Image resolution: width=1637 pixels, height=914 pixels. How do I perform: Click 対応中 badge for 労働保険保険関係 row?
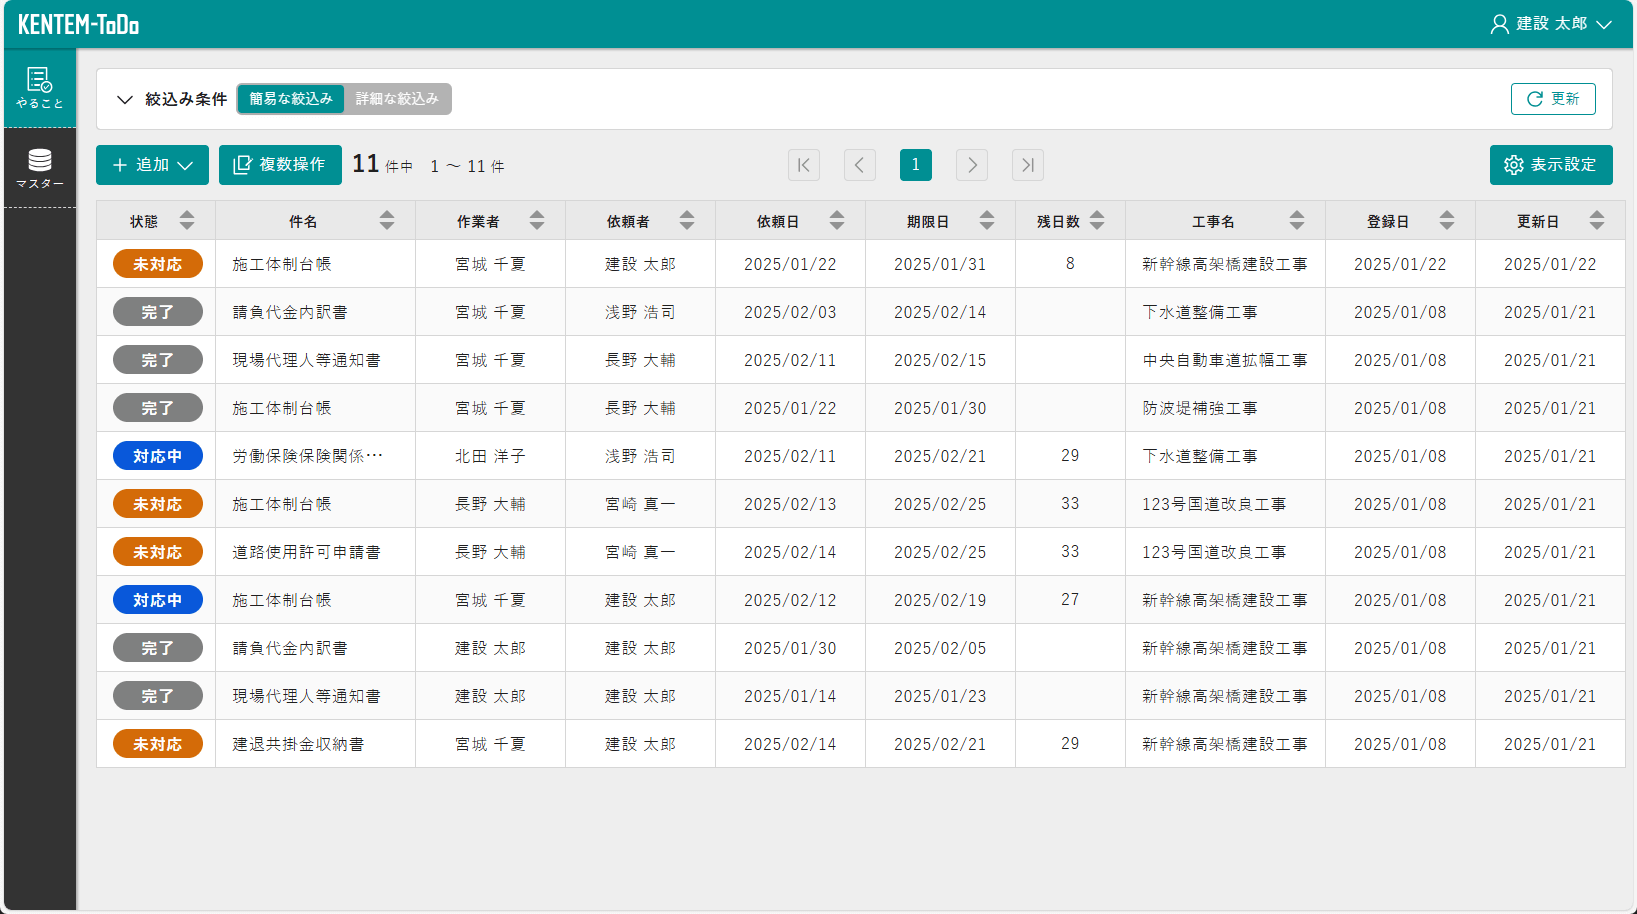[x=158, y=456]
